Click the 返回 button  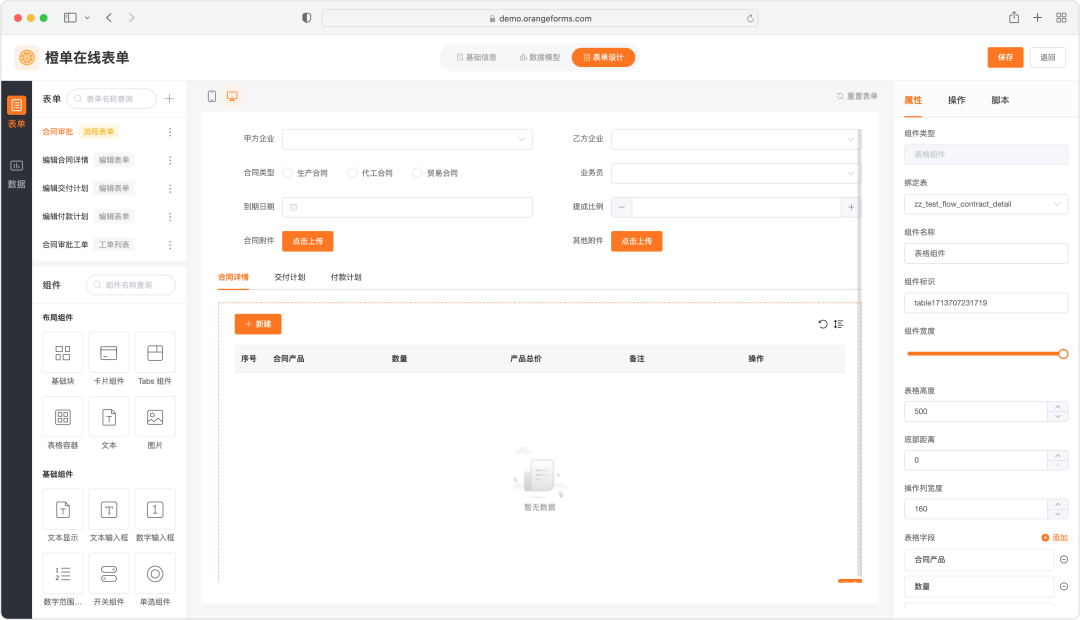click(x=1048, y=57)
